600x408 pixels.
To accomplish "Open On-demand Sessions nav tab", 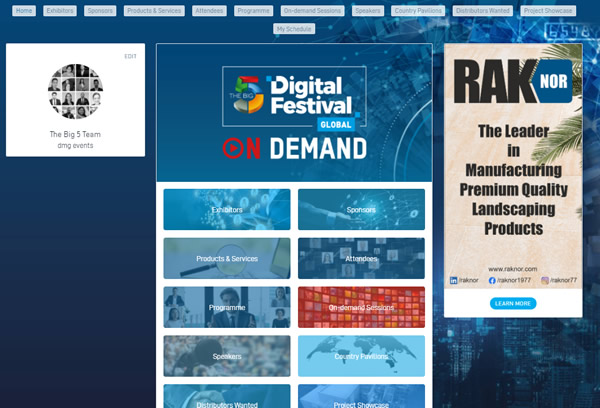I will pyautogui.click(x=312, y=11).
